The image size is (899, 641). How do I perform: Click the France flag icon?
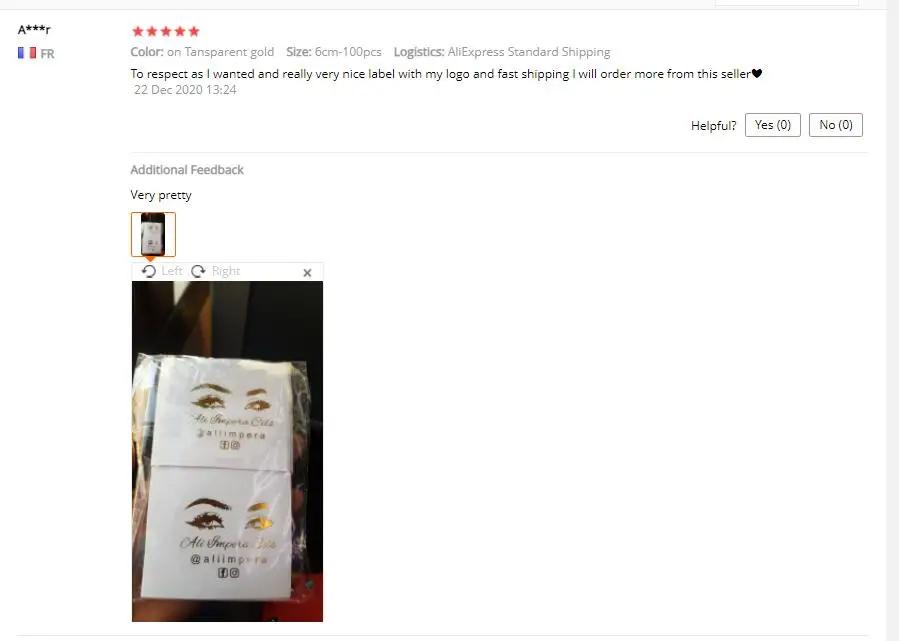(x=27, y=53)
